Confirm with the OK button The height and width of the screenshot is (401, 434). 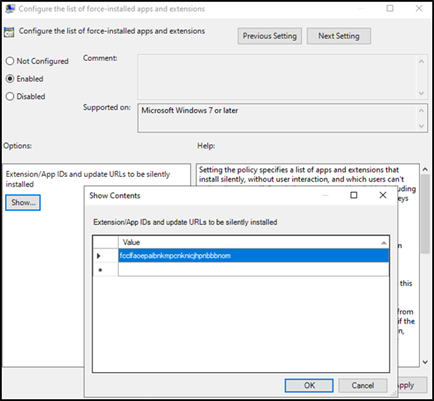pos(309,385)
